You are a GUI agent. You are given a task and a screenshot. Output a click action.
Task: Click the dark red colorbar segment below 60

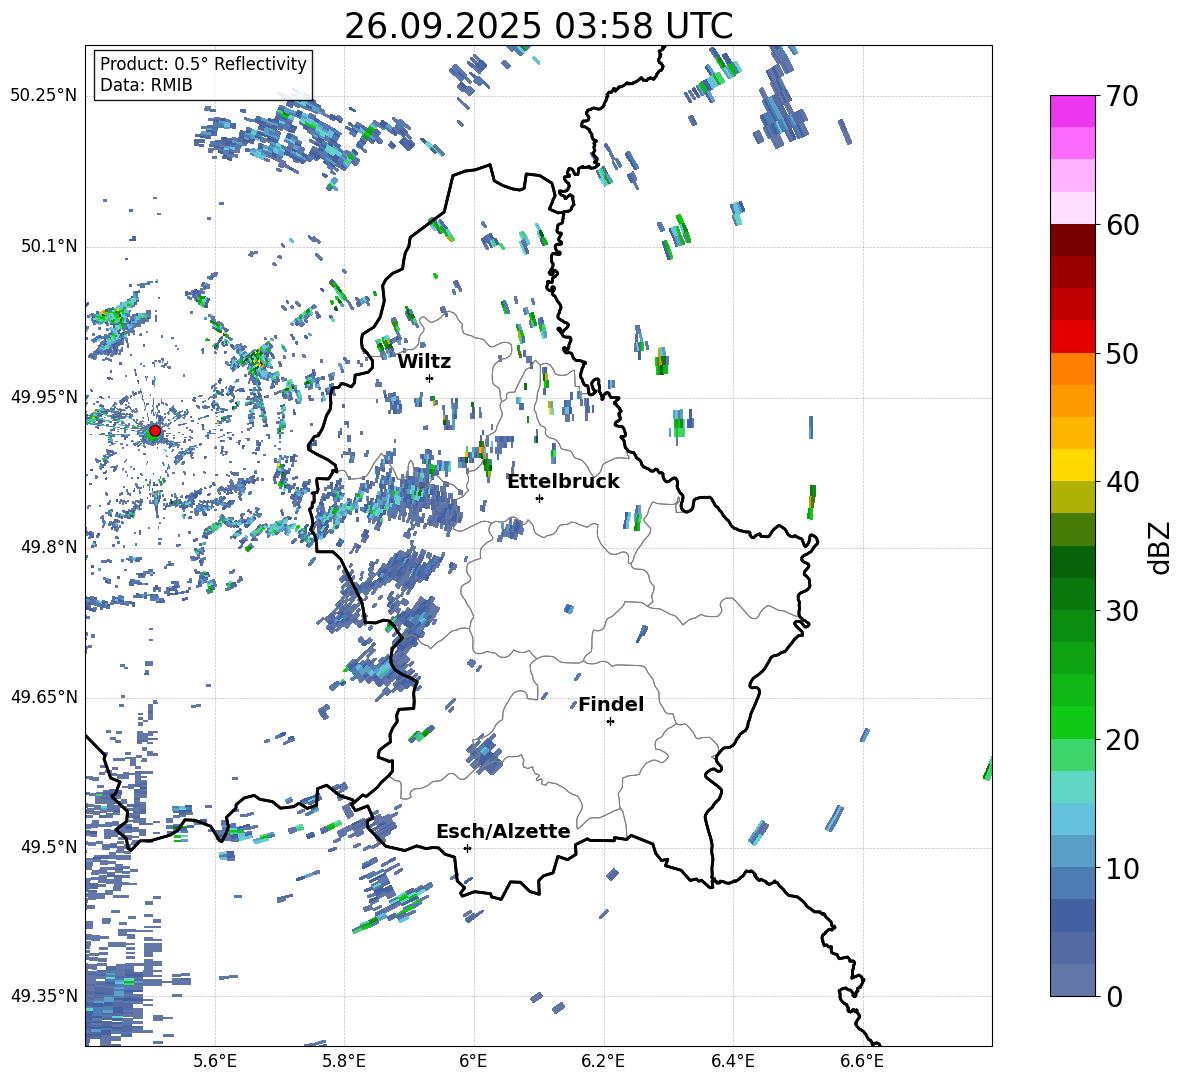(x=1073, y=240)
